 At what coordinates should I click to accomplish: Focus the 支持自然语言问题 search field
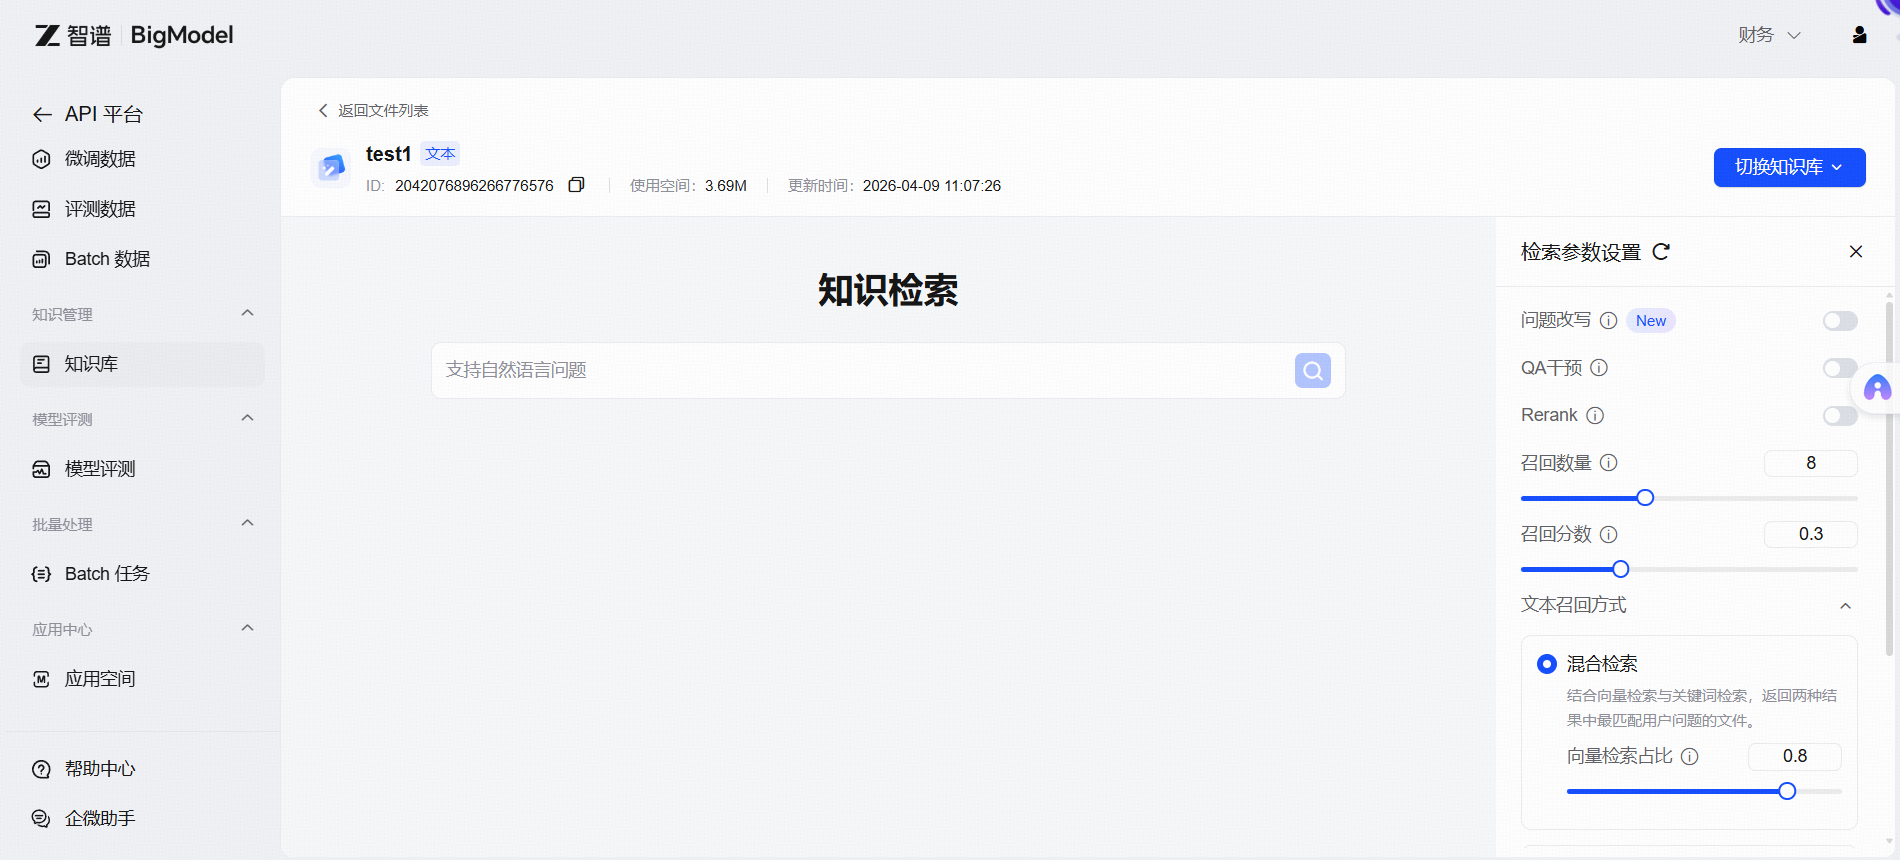[x=860, y=371]
